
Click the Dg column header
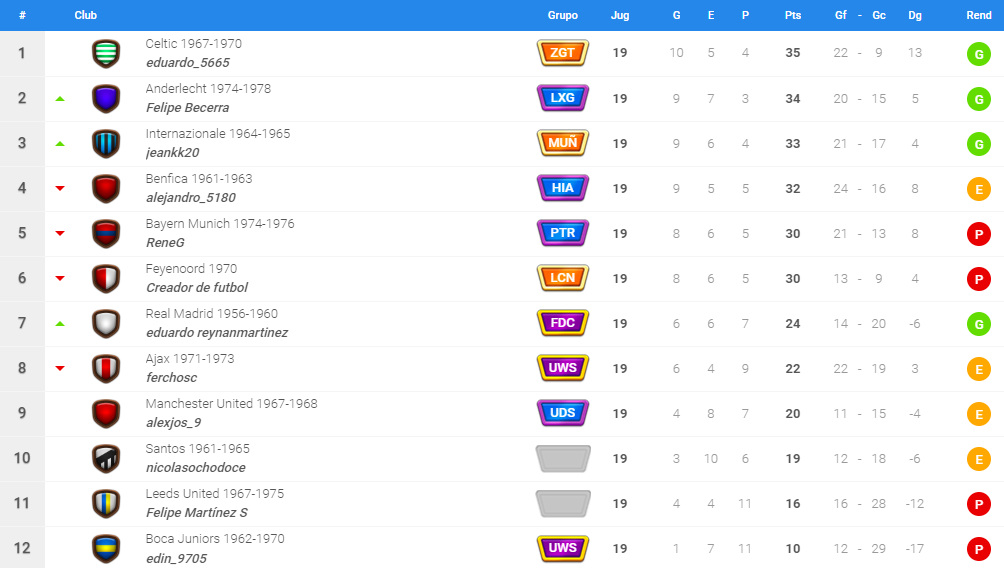pos(914,15)
